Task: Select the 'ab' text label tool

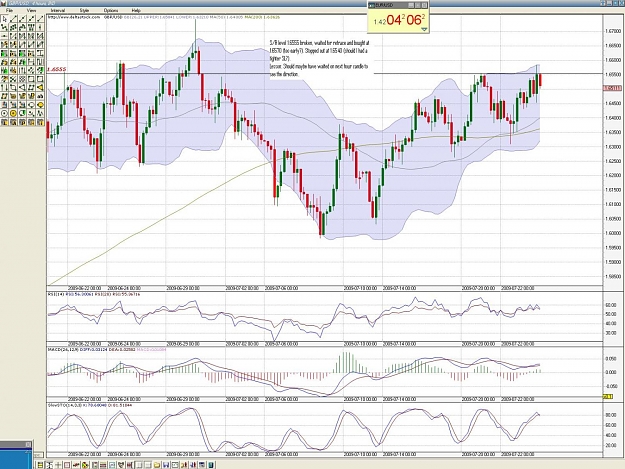Action: [40, 96]
